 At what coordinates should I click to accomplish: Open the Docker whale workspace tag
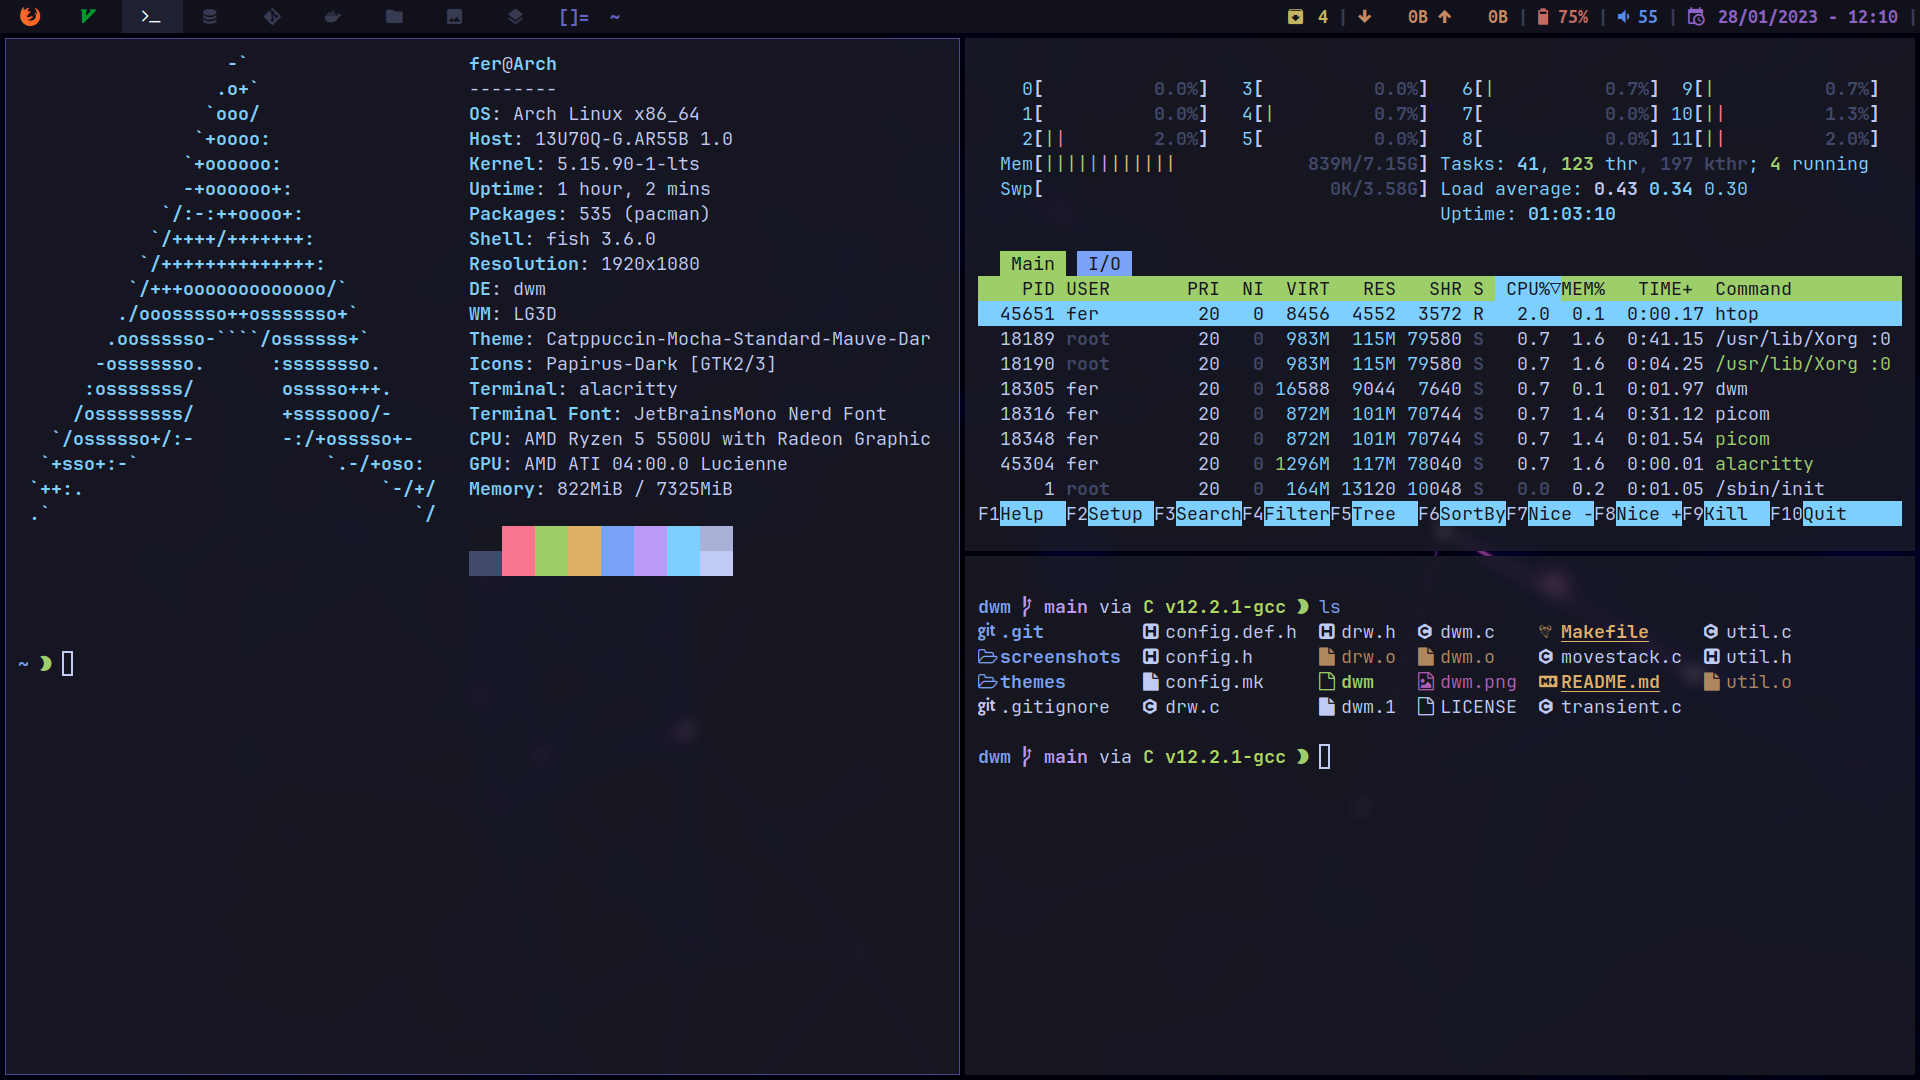click(333, 16)
